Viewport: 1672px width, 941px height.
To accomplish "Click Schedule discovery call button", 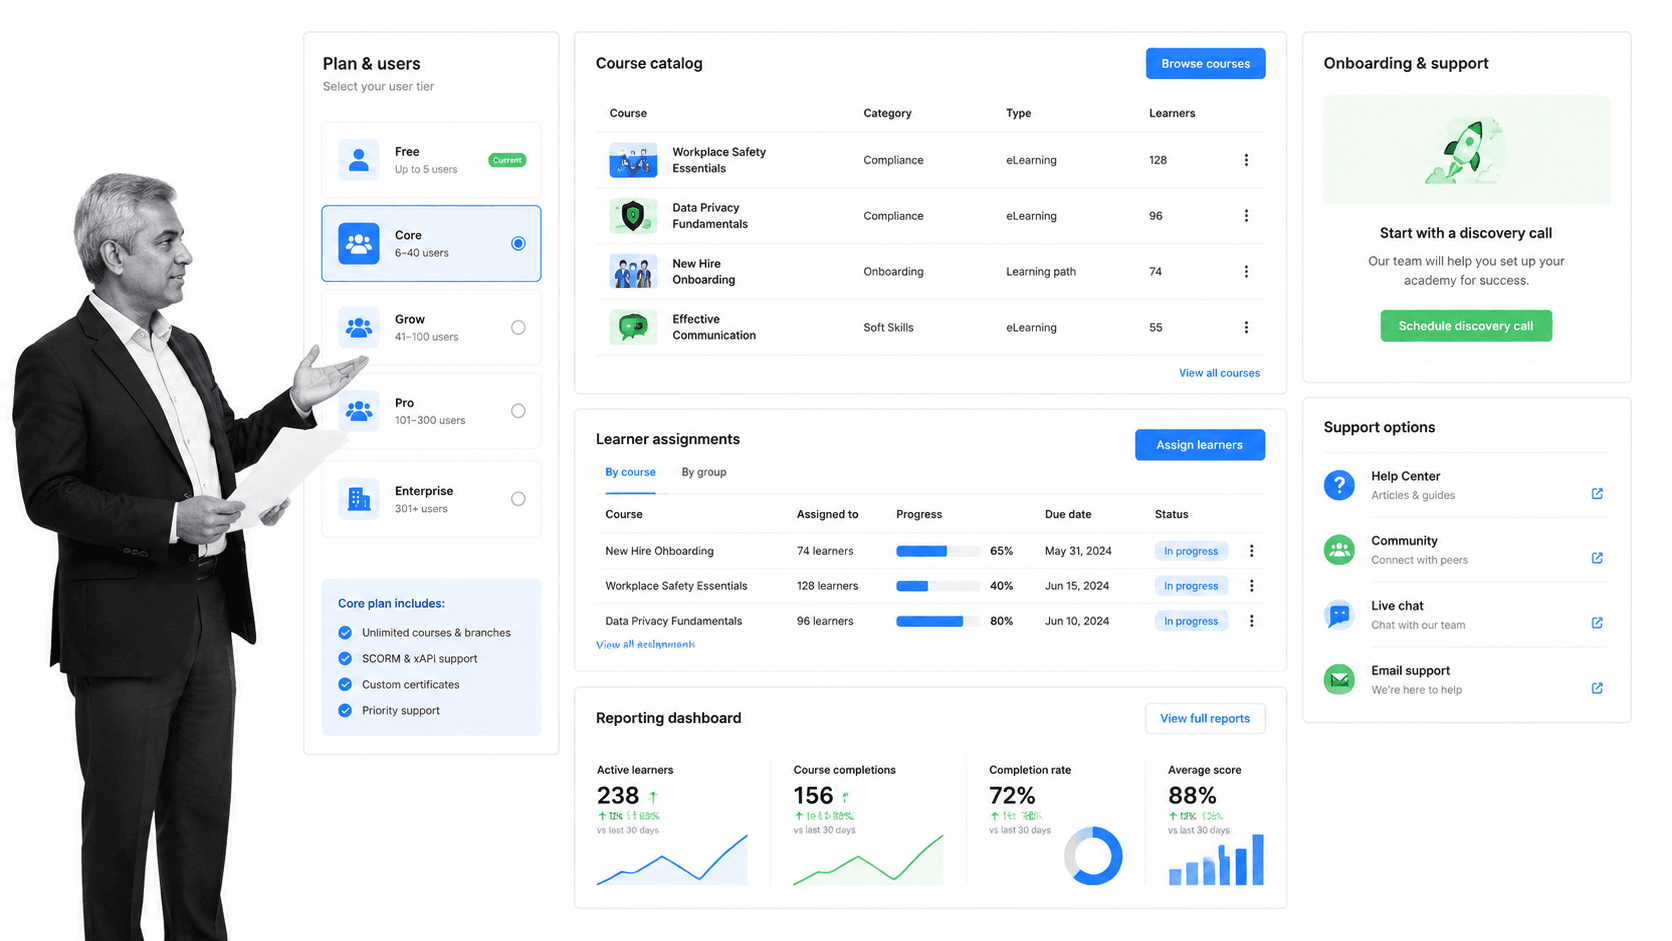I will click(x=1465, y=326).
